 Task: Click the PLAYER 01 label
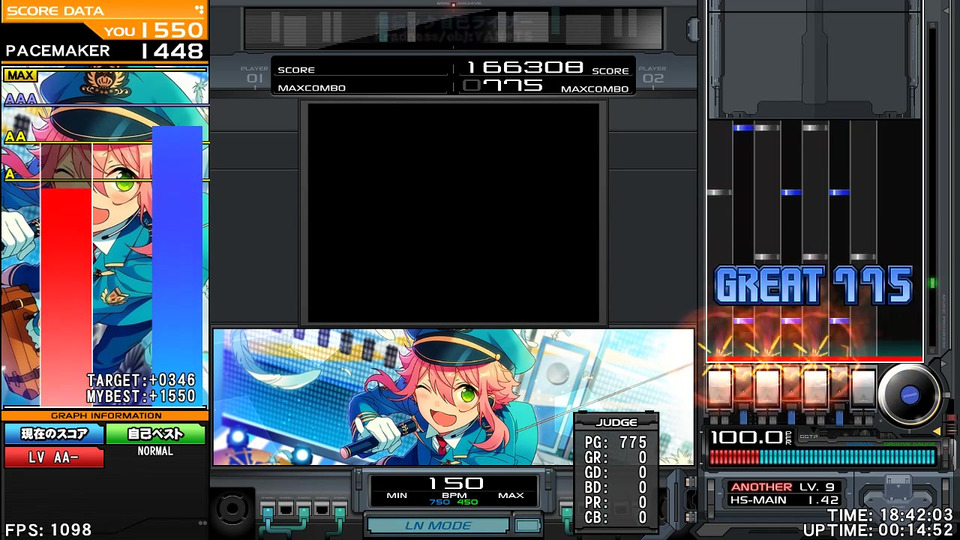pos(255,75)
